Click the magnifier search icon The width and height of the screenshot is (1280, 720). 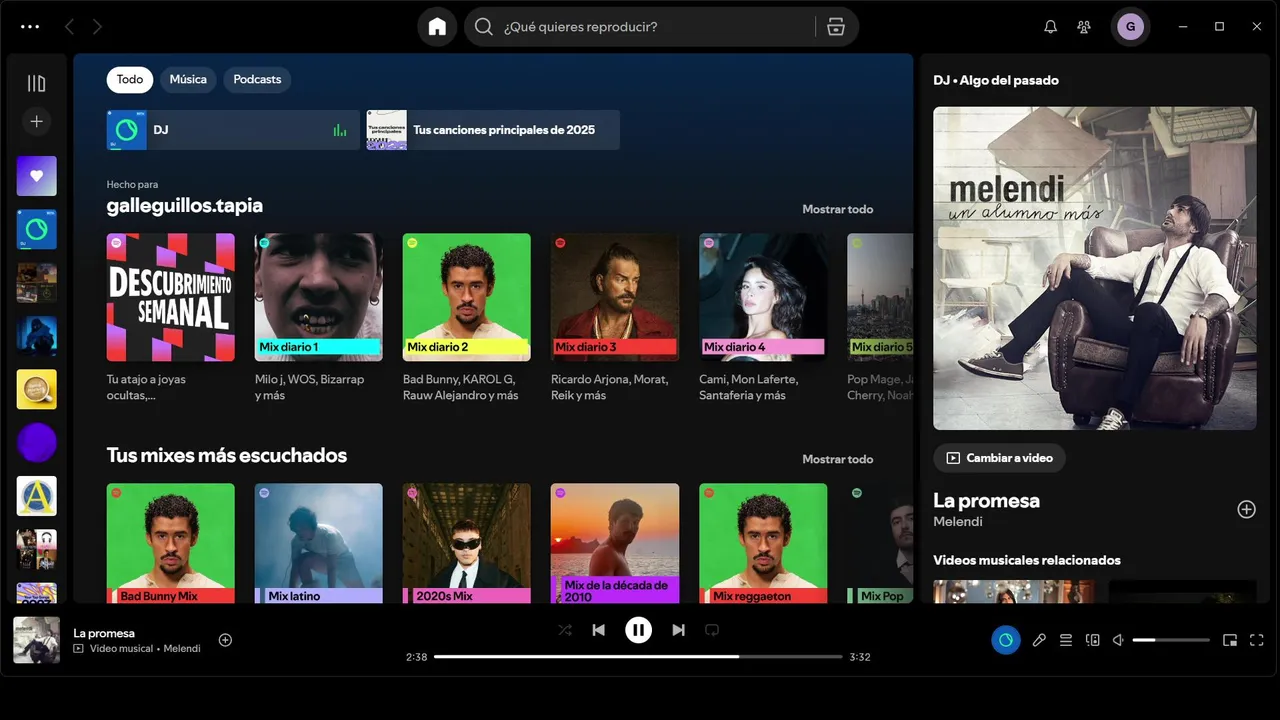(484, 27)
